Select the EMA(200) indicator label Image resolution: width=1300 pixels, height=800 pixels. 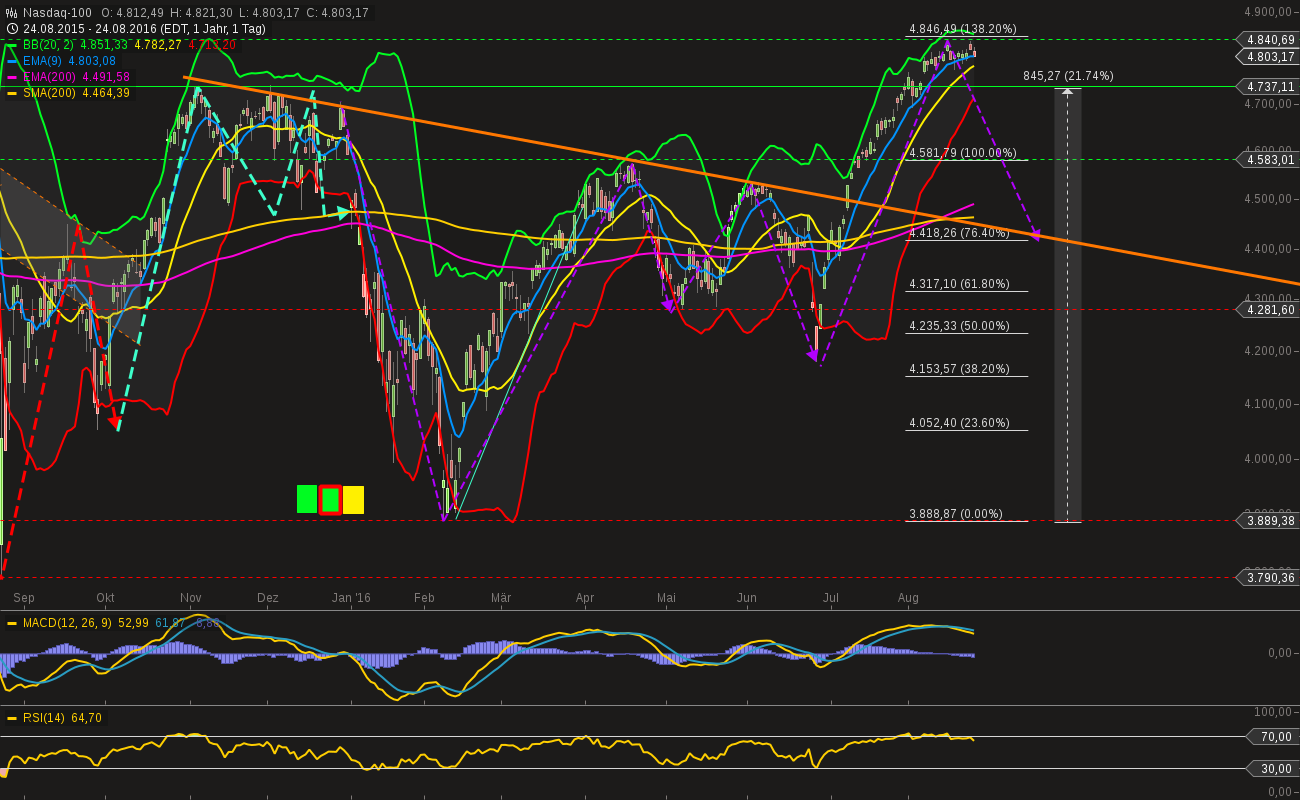pyautogui.click(x=50, y=77)
